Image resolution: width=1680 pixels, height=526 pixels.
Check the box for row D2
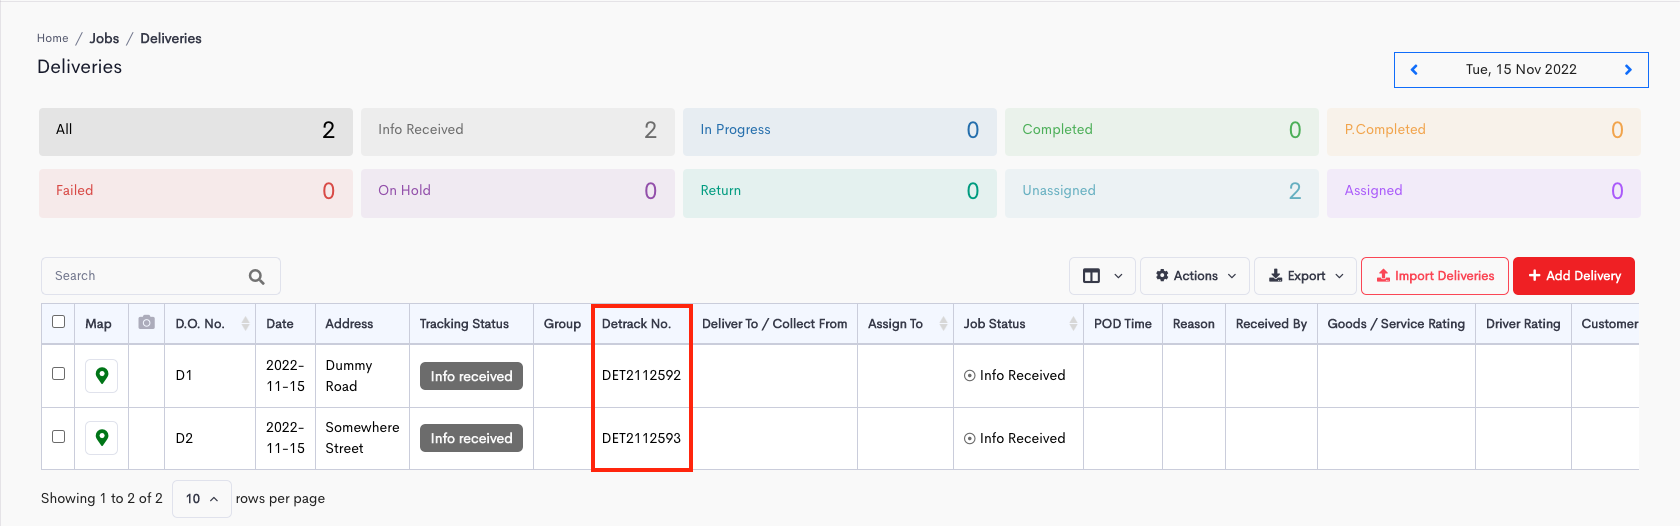pyautogui.click(x=58, y=437)
